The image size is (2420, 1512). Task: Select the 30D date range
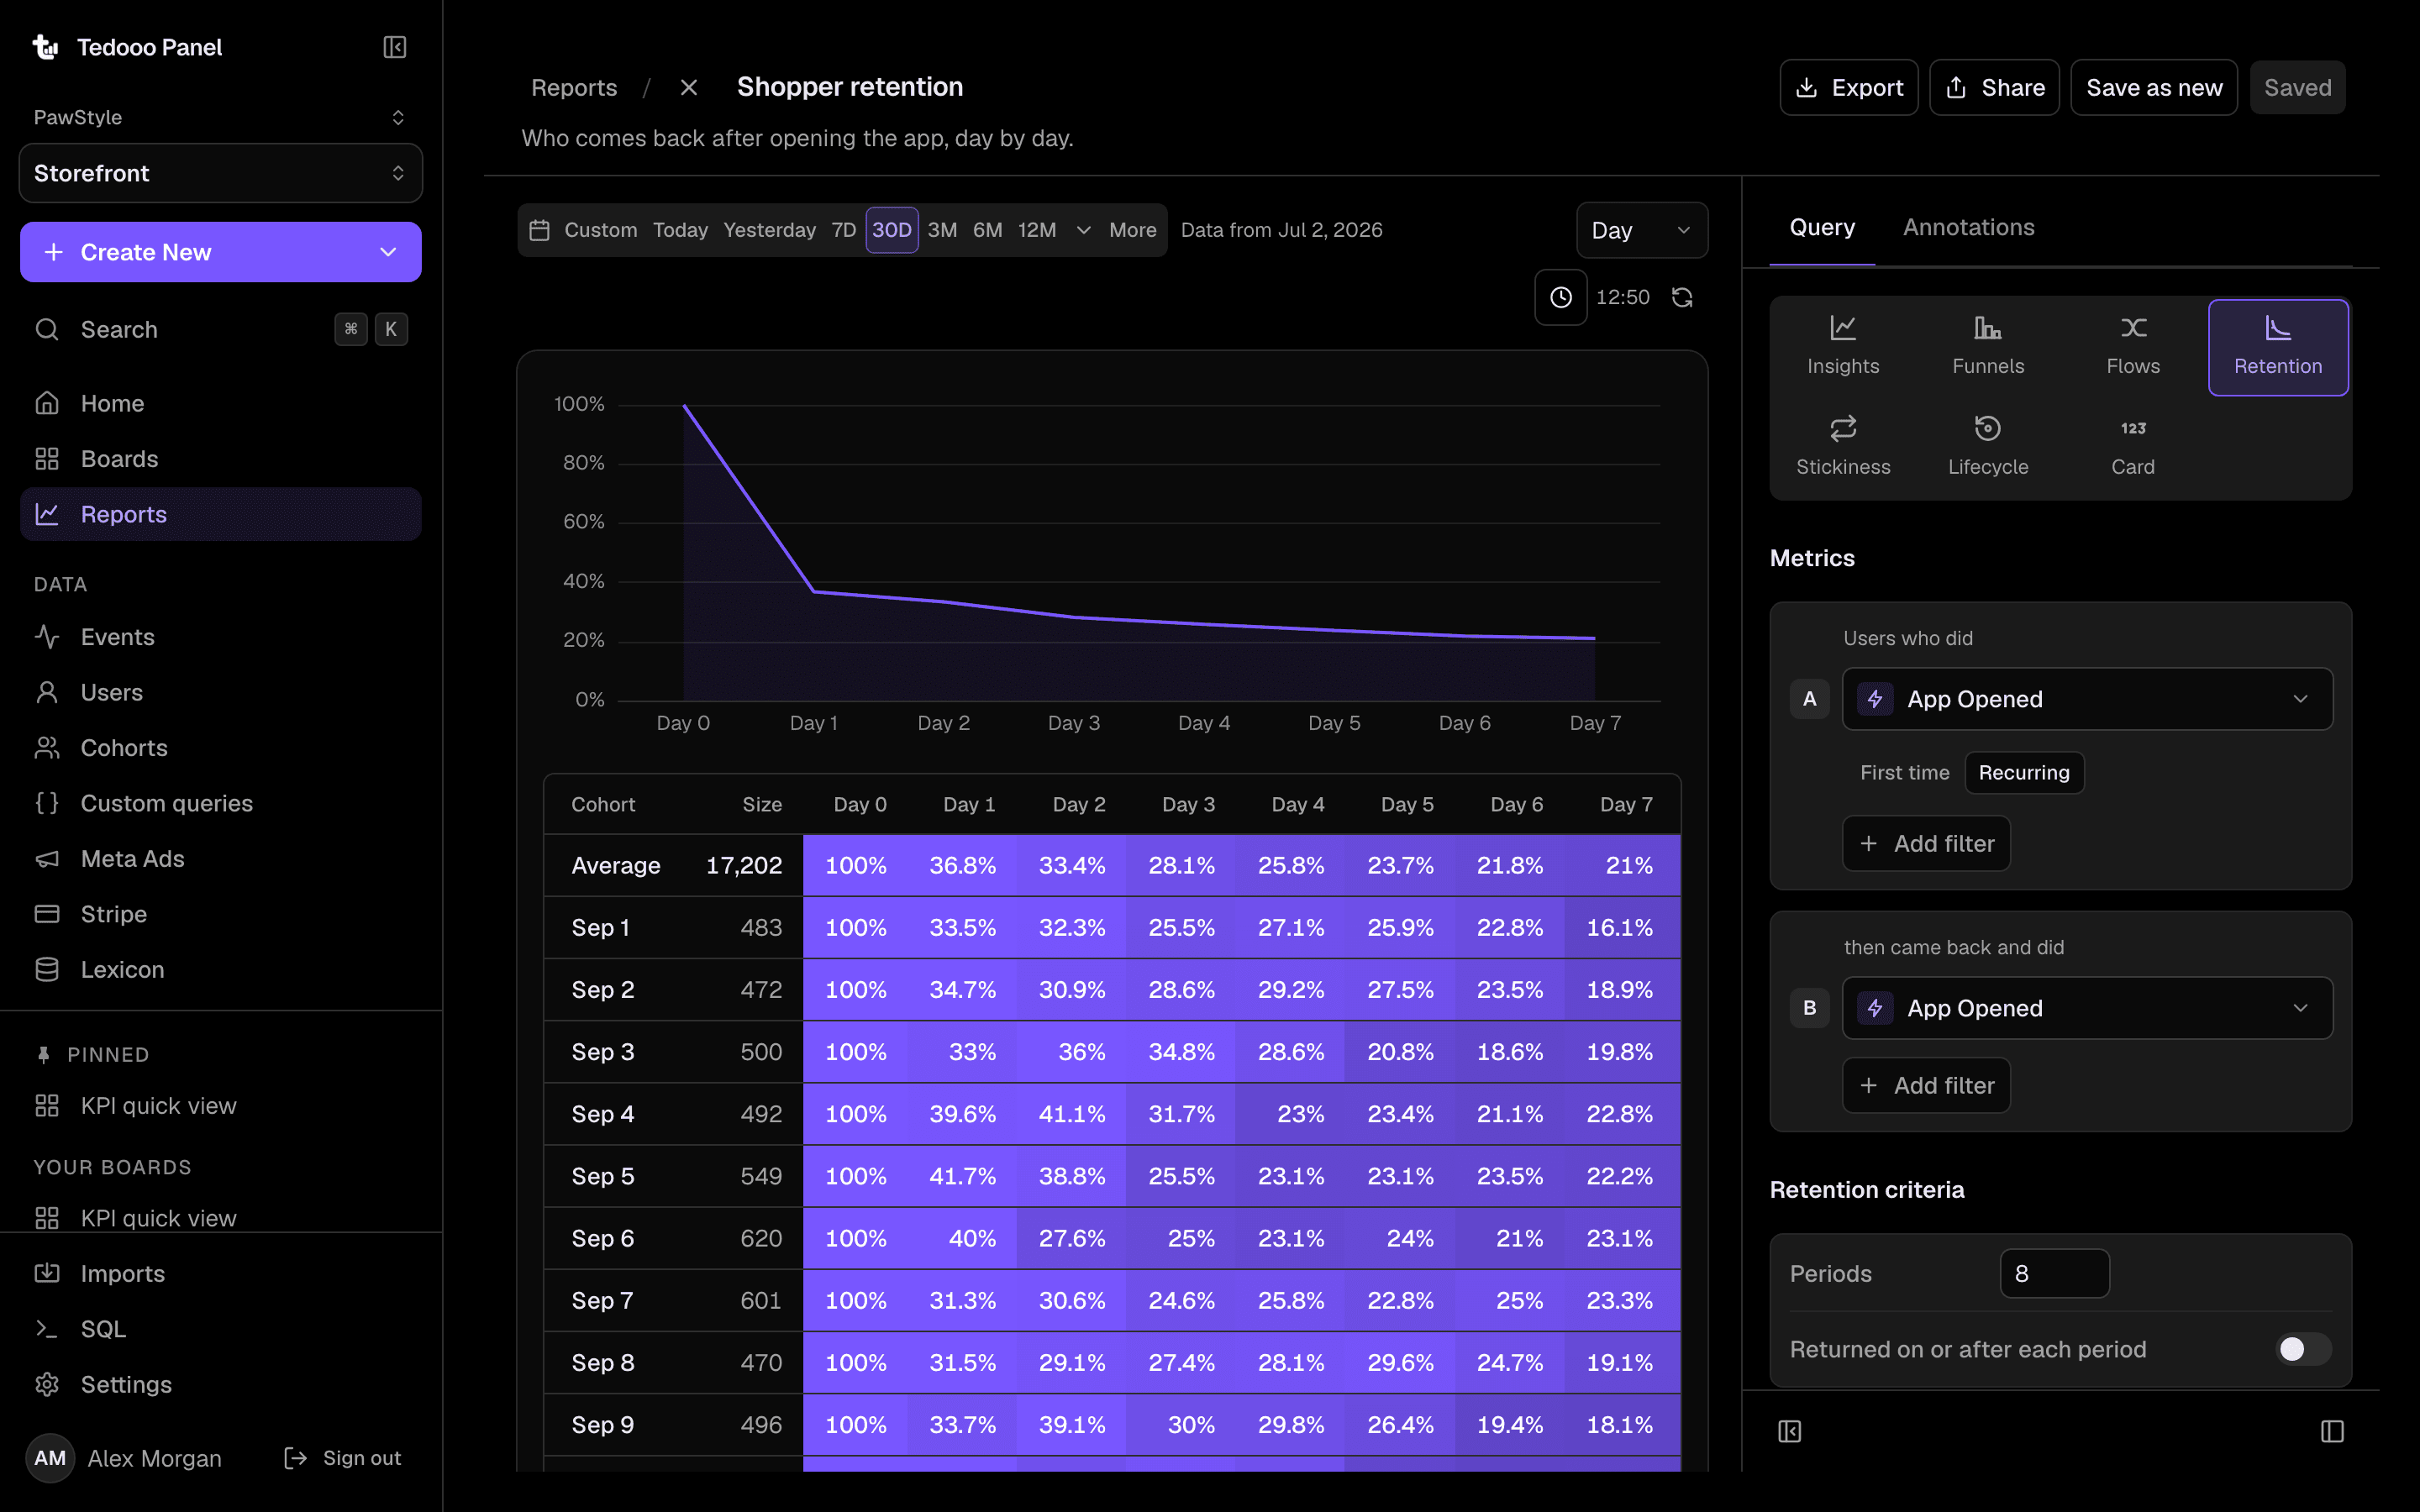pos(891,230)
